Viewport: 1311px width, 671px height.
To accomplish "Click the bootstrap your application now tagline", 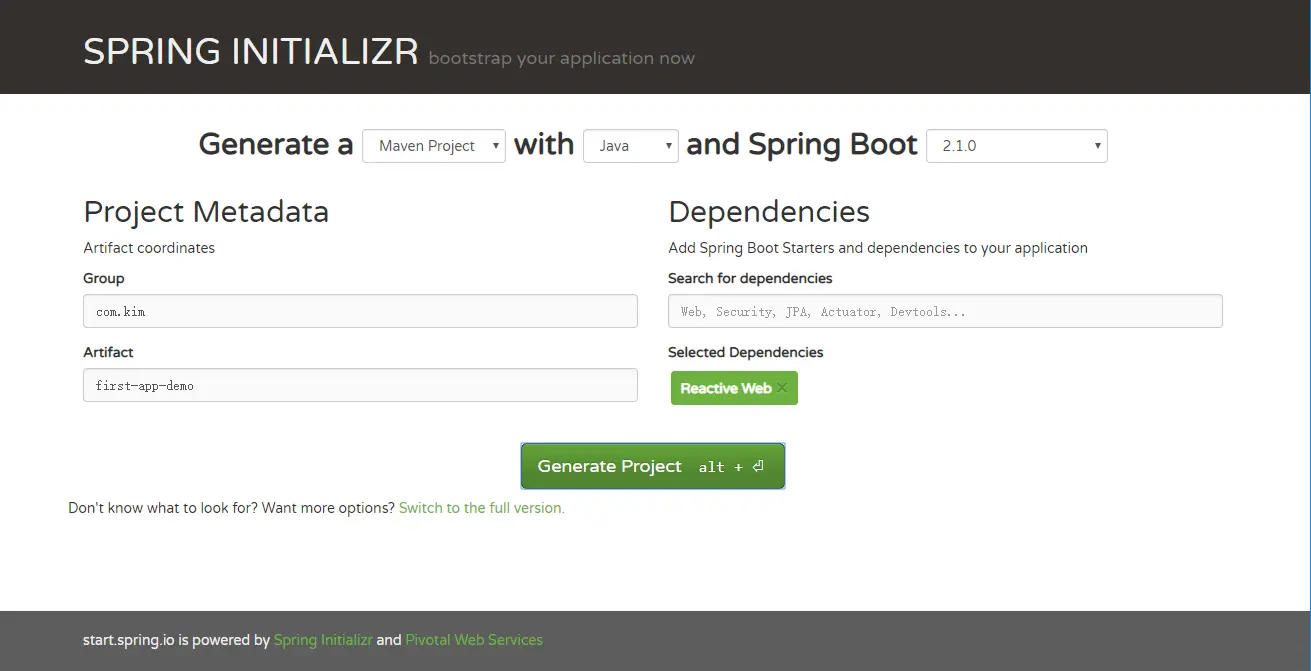I will pyautogui.click(x=561, y=58).
